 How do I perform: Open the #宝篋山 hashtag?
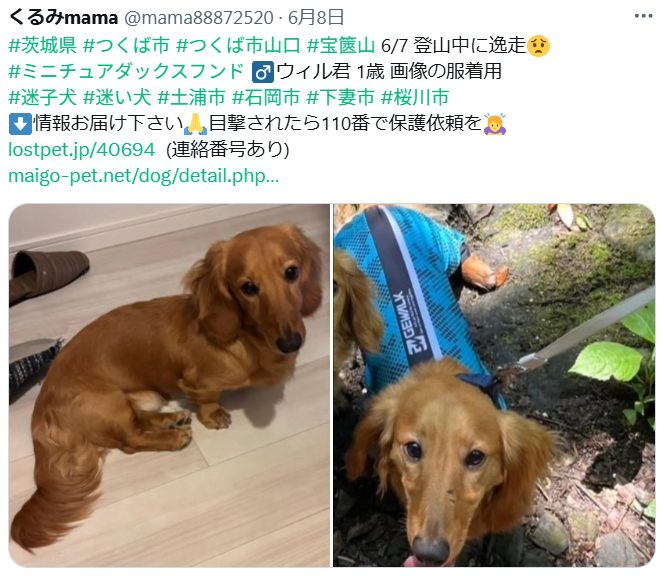pyautogui.click(x=341, y=45)
